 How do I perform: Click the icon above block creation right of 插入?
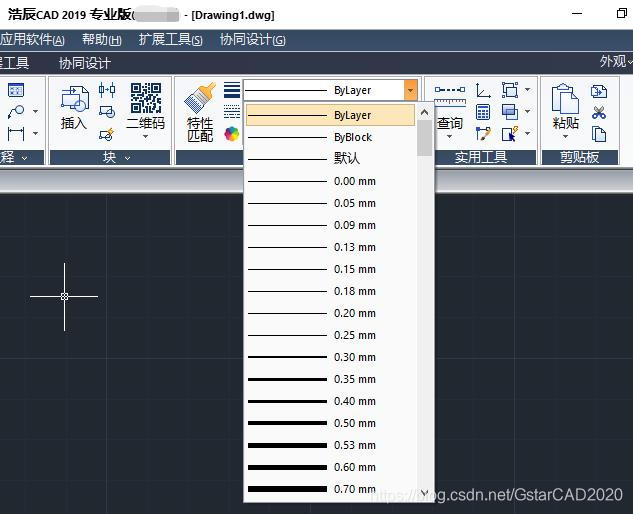coord(107,90)
